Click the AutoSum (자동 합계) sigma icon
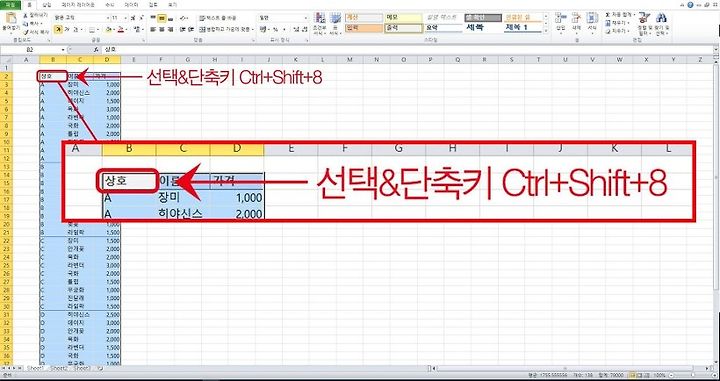 [608, 15]
